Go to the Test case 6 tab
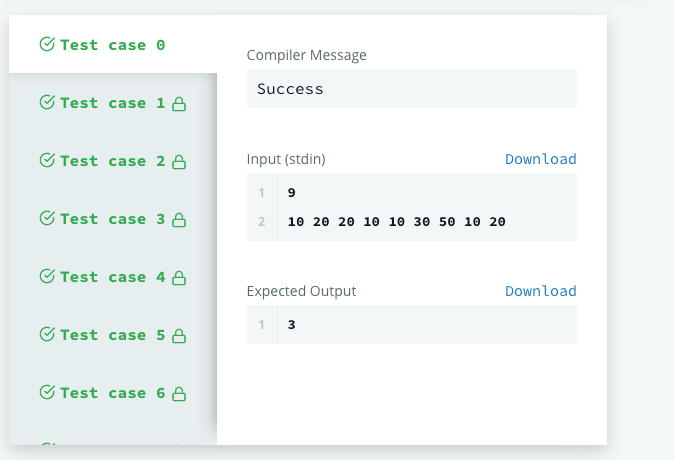 (x=112, y=393)
